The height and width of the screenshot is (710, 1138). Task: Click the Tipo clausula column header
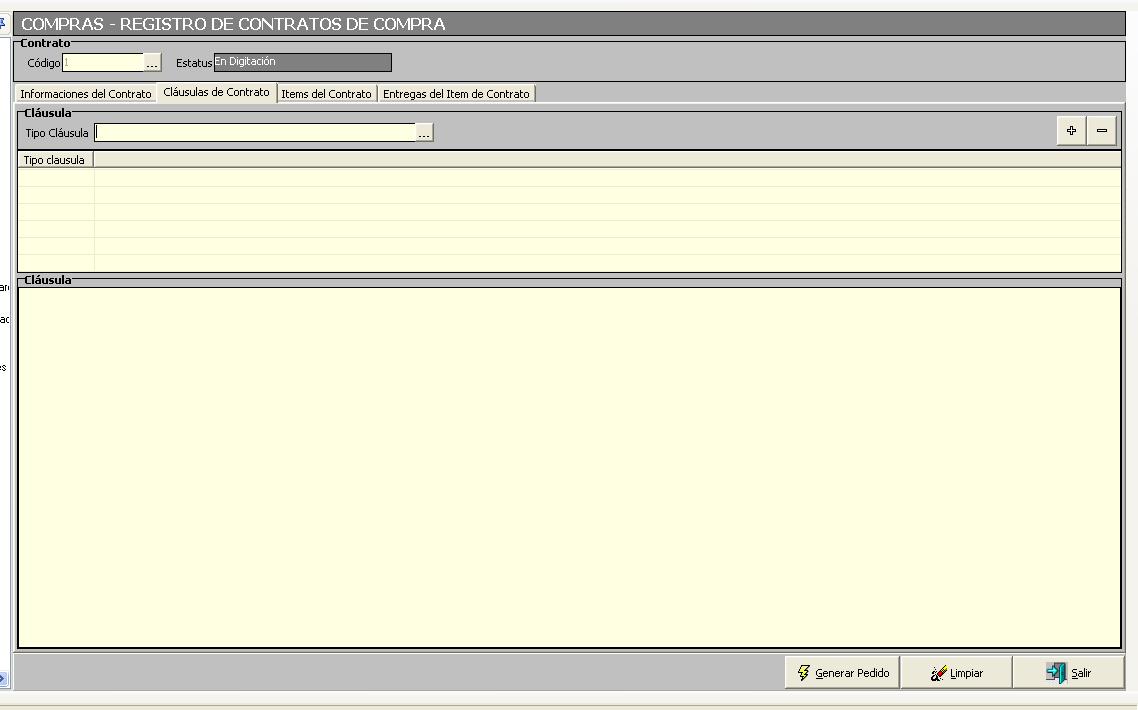click(x=55, y=160)
